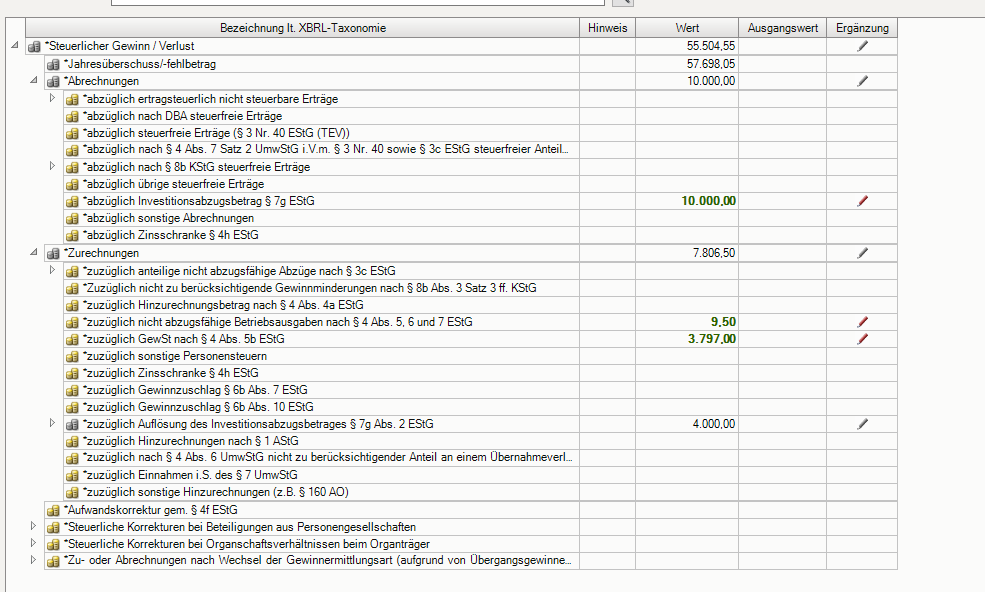Click the icon of zuzüglich sonstige Personensteuern

pos(72,356)
